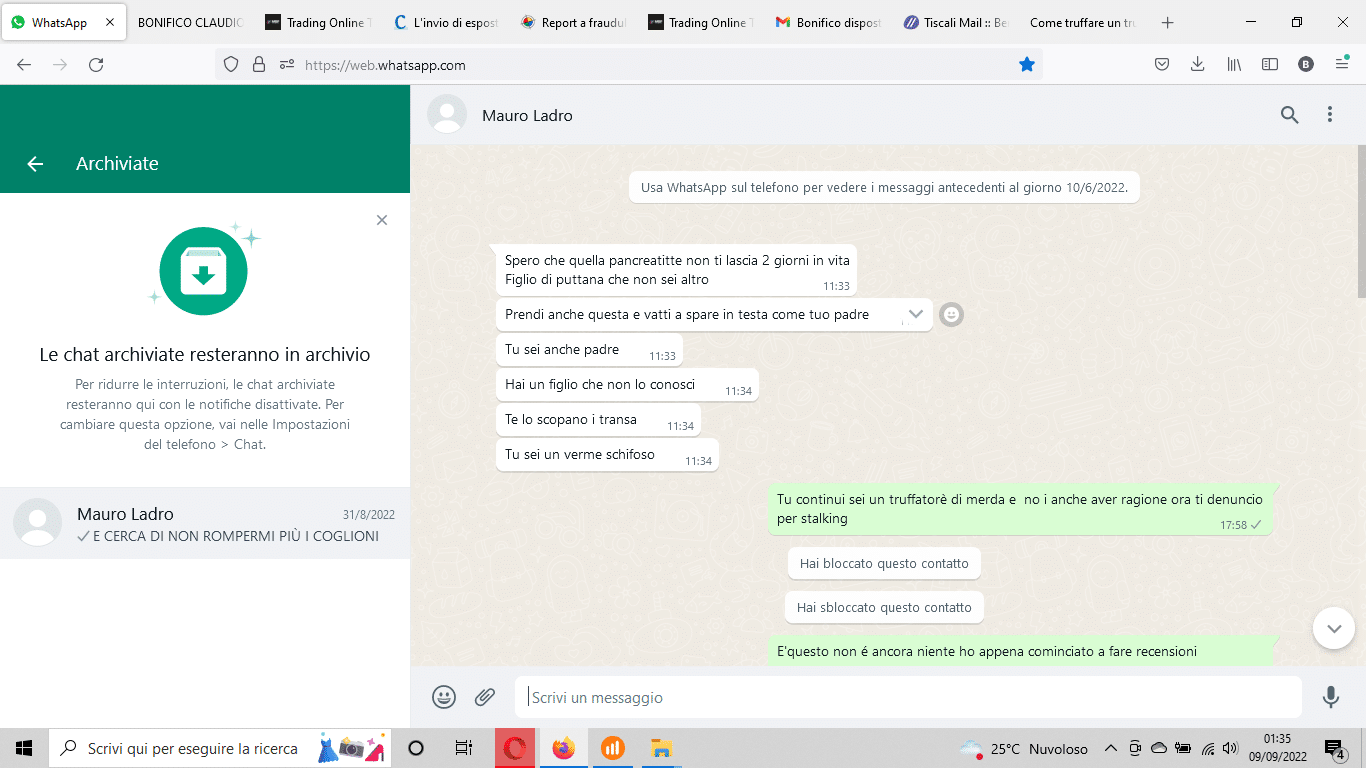The height and width of the screenshot is (768, 1366).
Task: Click the 'Hai sbloccato questo contatto' notice
Action: click(x=884, y=607)
